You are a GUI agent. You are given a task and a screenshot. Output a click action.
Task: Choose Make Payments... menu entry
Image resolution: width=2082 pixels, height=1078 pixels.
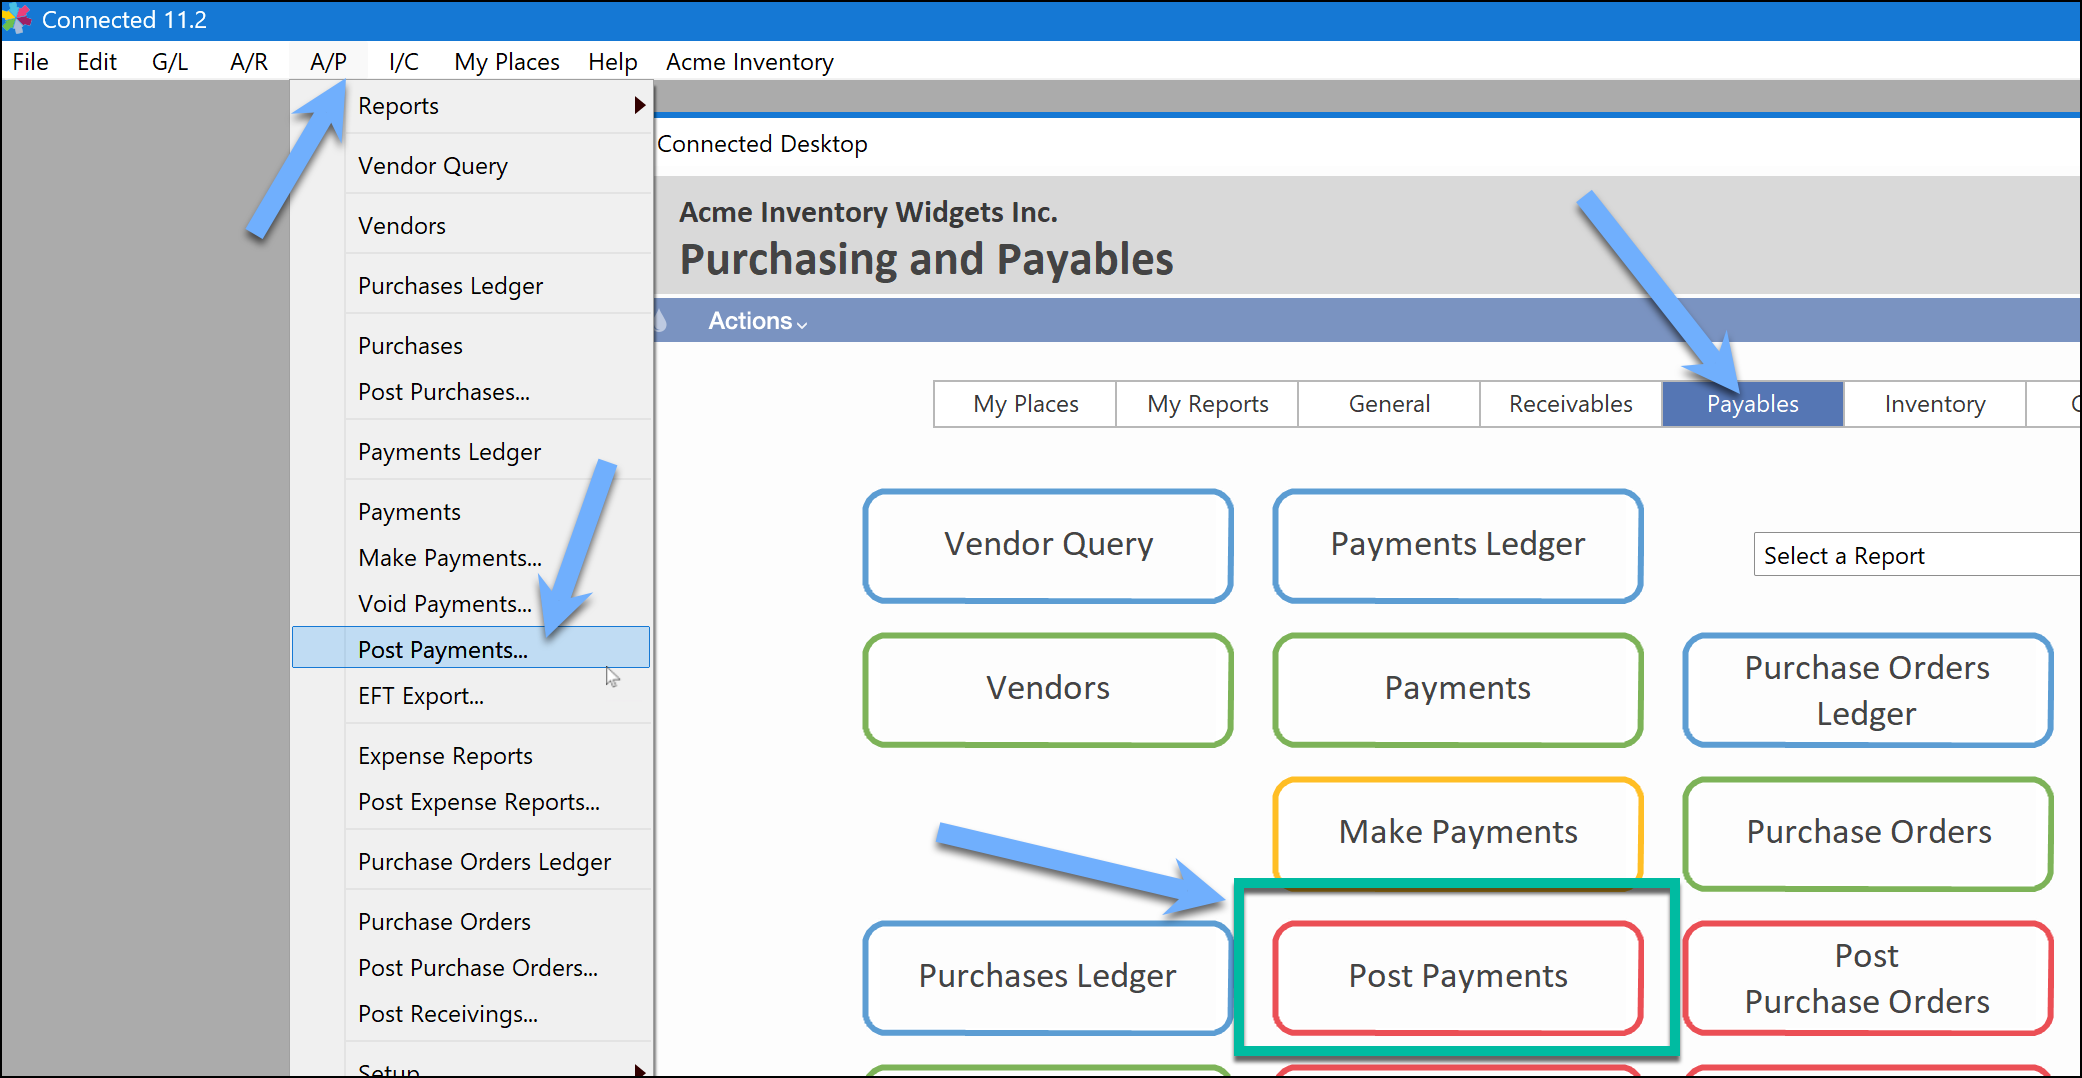coord(471,558)
